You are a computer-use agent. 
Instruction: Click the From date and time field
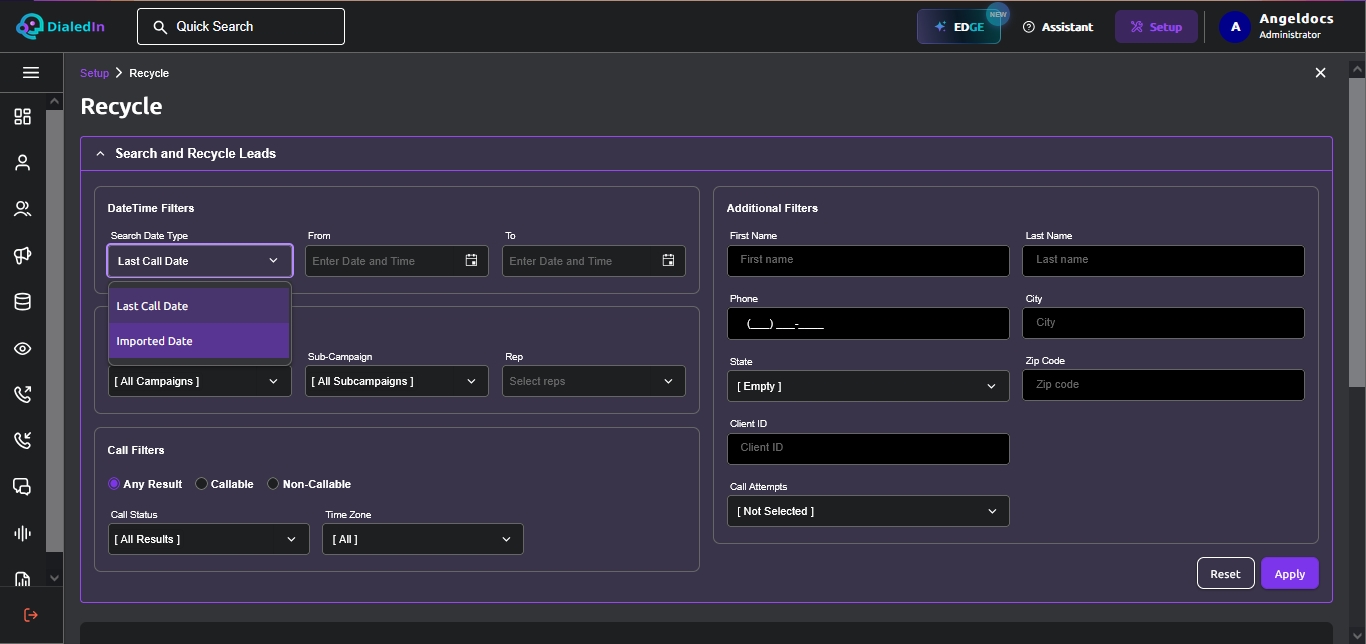(397, 261)
